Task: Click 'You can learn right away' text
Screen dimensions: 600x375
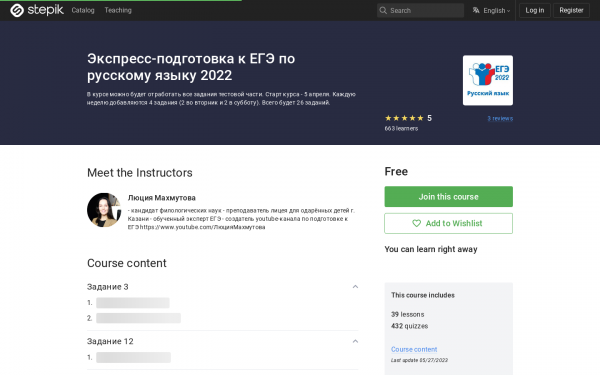Action: click(x=431, y=249)
